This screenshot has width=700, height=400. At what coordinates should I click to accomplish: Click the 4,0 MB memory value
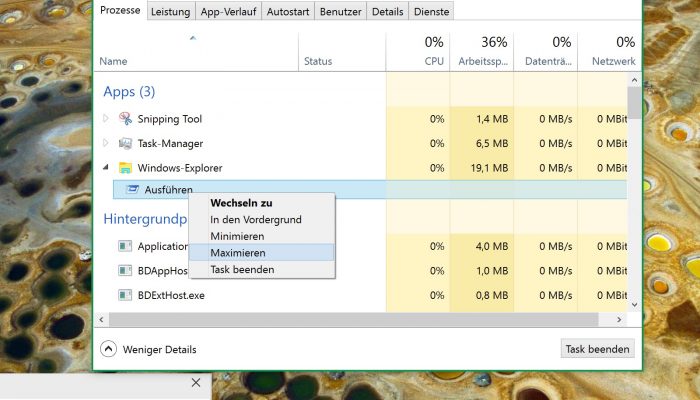[492, 246]
